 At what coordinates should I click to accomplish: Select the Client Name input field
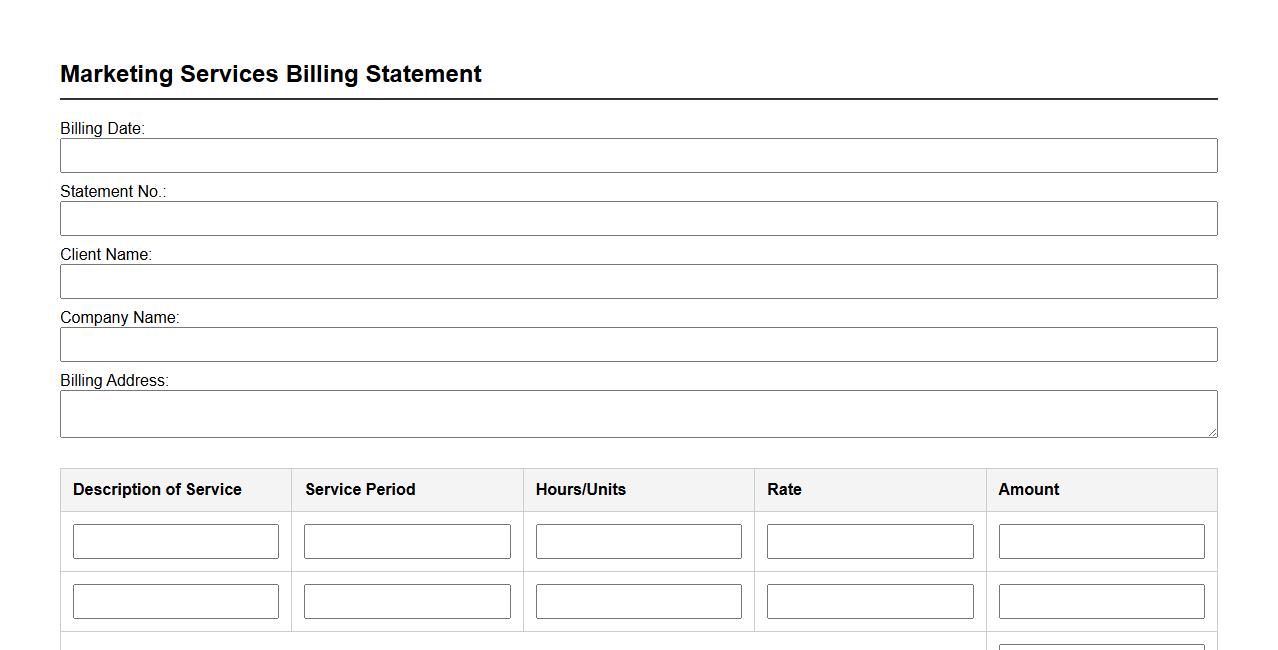click(x=638, y=282)
